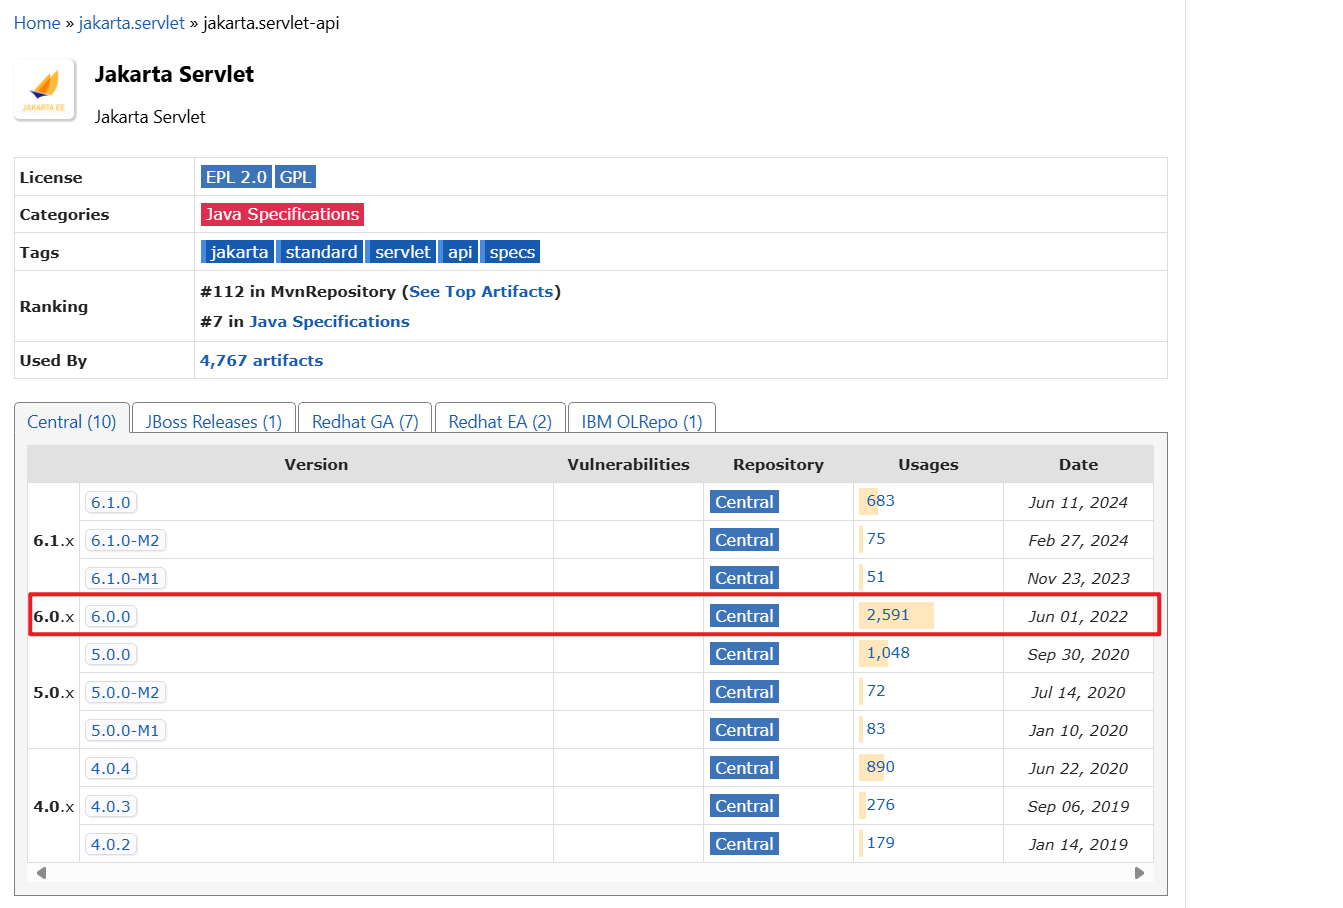Select the api tag
Image resolution: width=1343 pixels, height=908 pixels.
(460, 252)
